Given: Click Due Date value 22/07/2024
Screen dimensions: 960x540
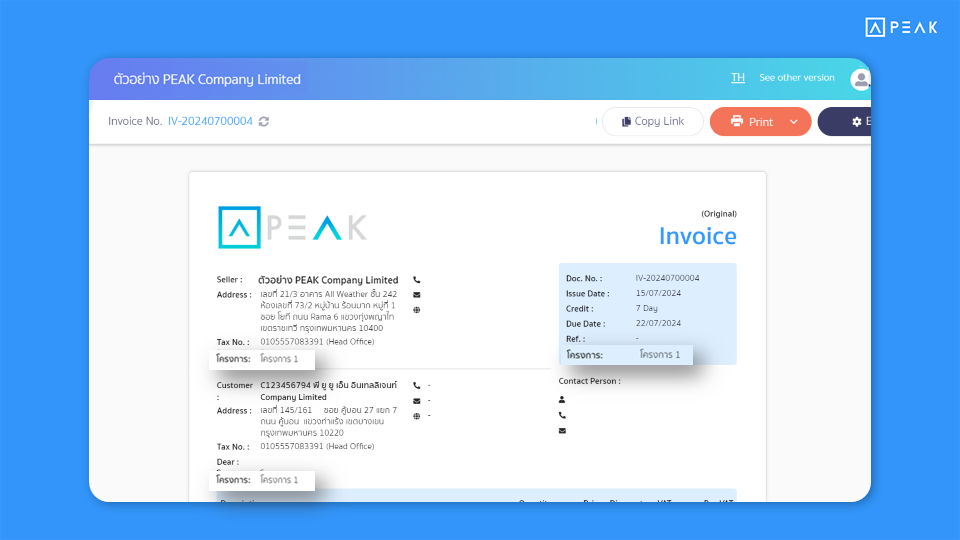Looking at the screenshot, I should [x=658, y=323].
